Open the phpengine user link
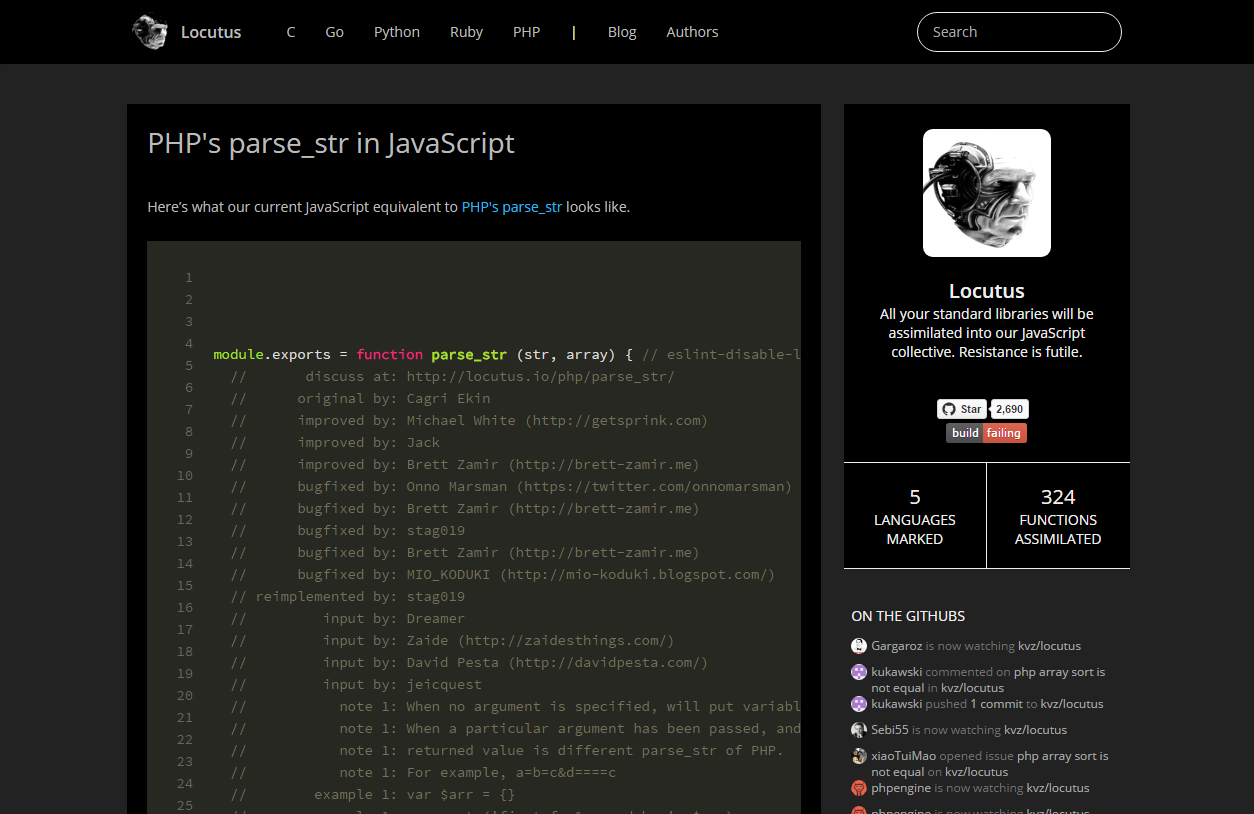This screenshot has width=1254, height=814. [901, 788]
